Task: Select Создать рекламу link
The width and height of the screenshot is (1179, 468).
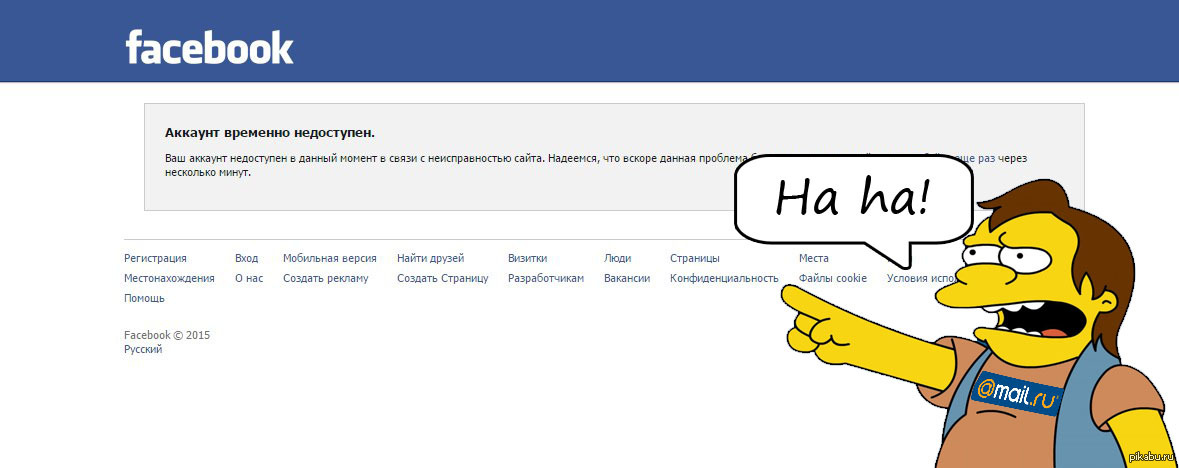Action: pos(326,278)
